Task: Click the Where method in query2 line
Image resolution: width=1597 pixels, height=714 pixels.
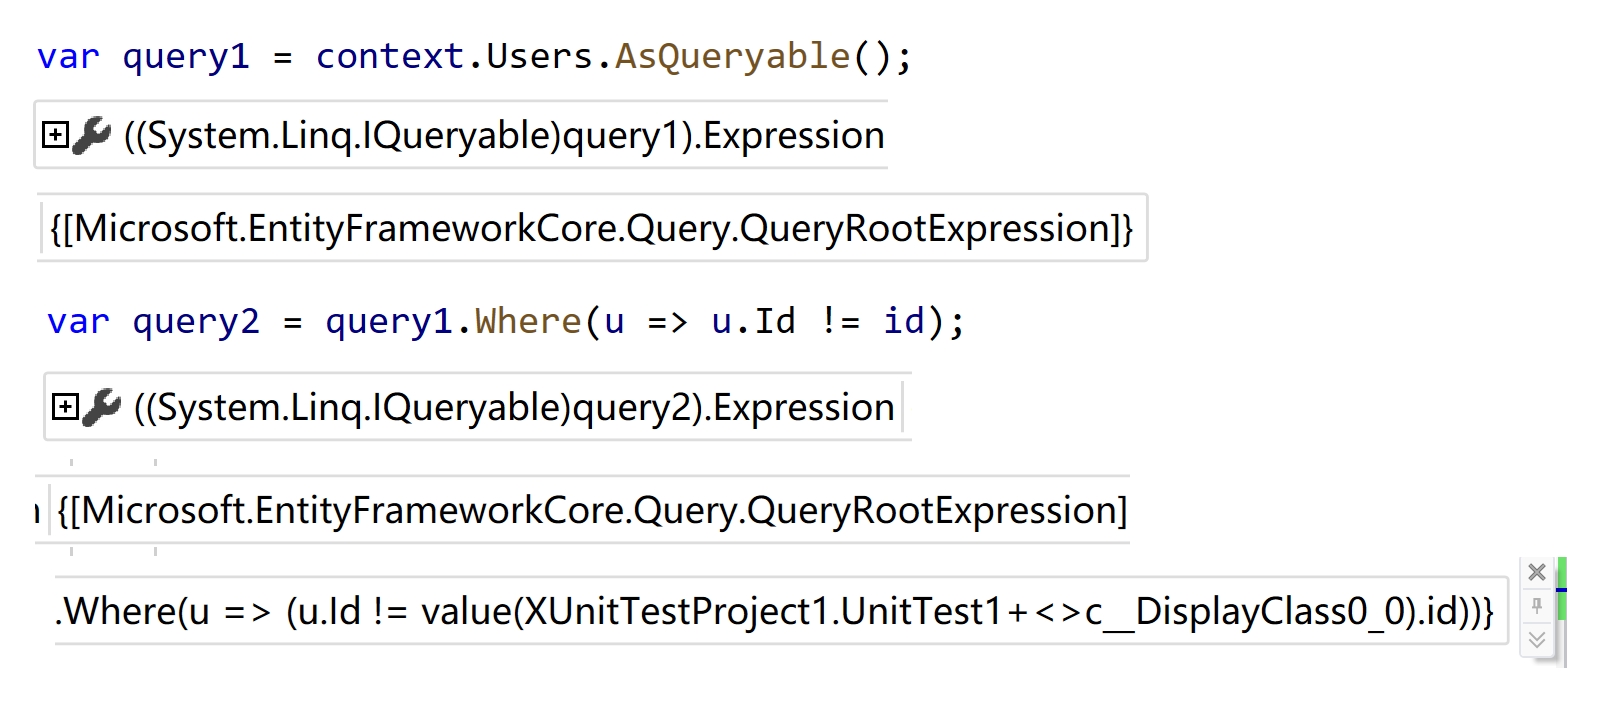Action: (528, 322)
